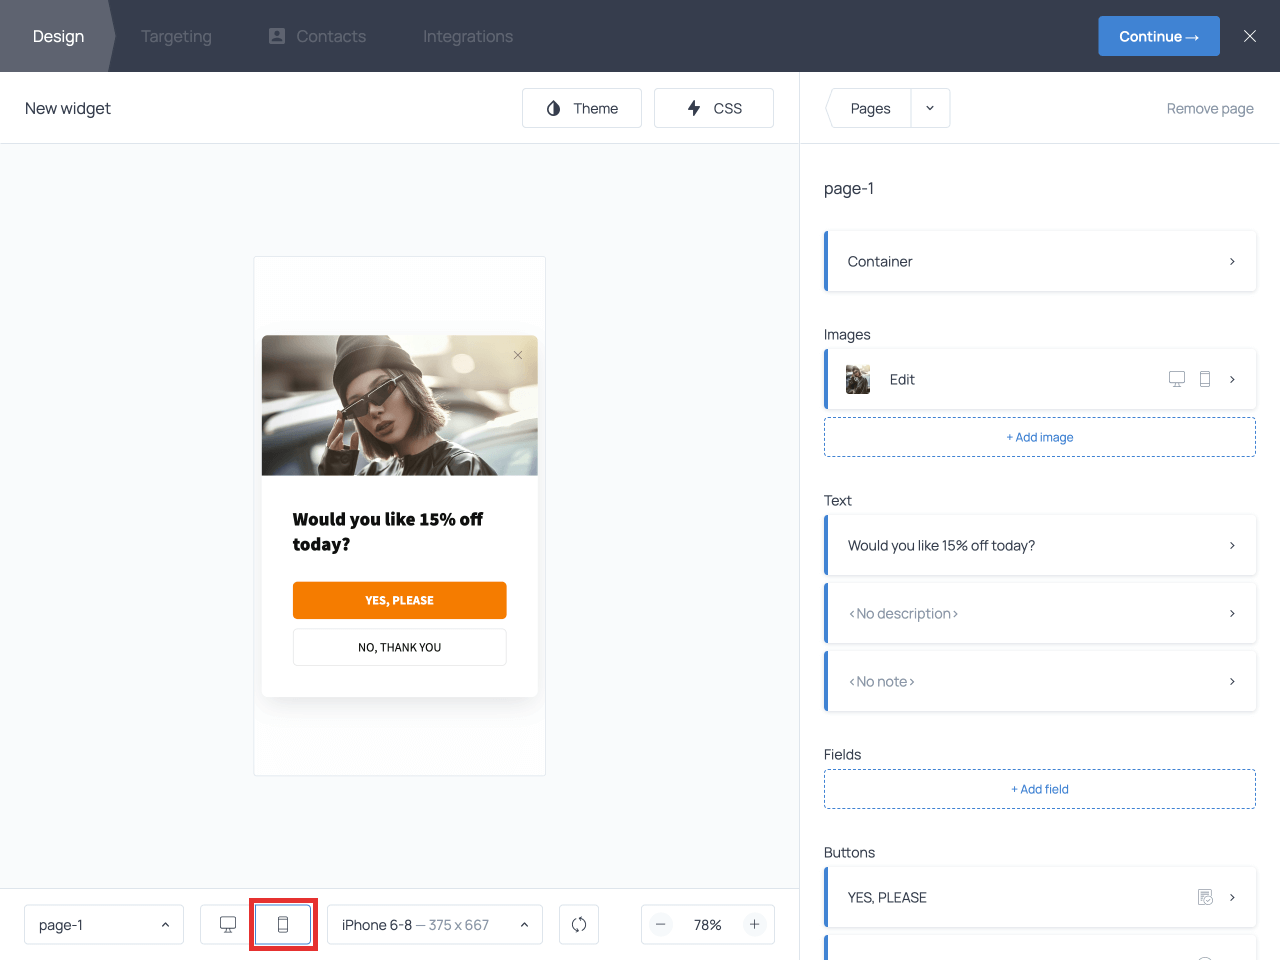Close the popup preview with X
This screenshot has height=960, width=1280.
[x=518, y=355]
